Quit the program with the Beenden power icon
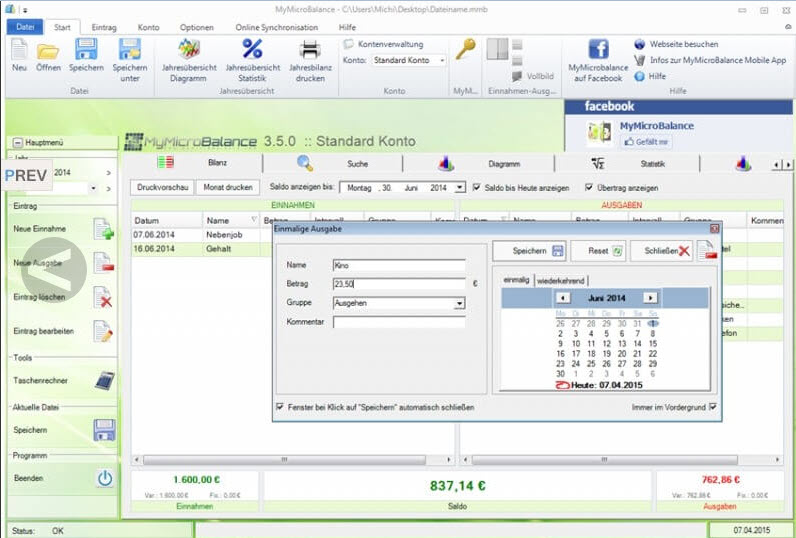 (105, 478)
